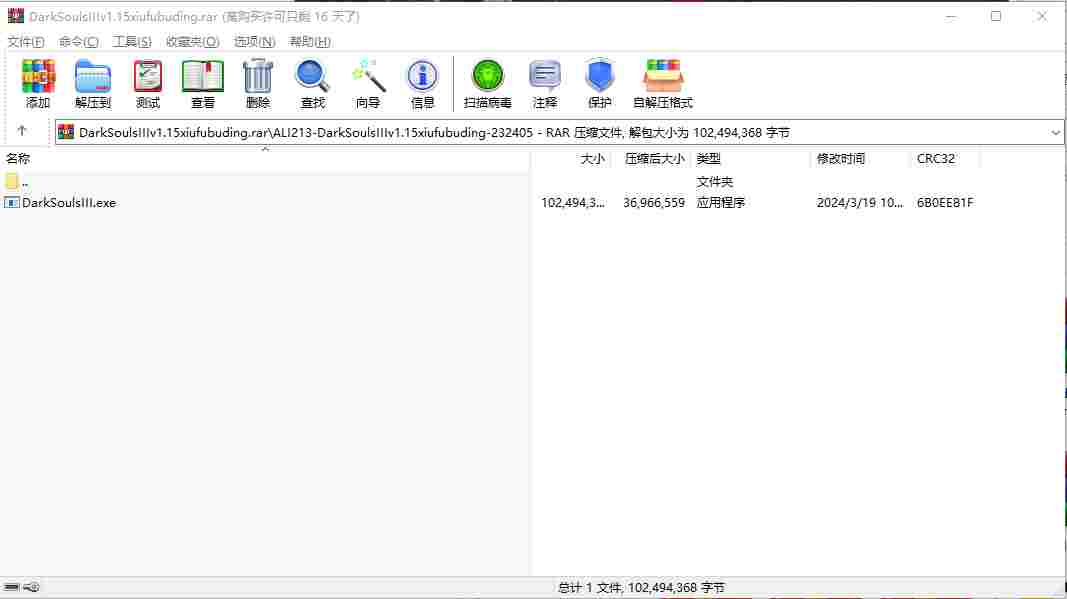
Task: Click the Add (添加) toolbar icon
Action: pos(38,83)
